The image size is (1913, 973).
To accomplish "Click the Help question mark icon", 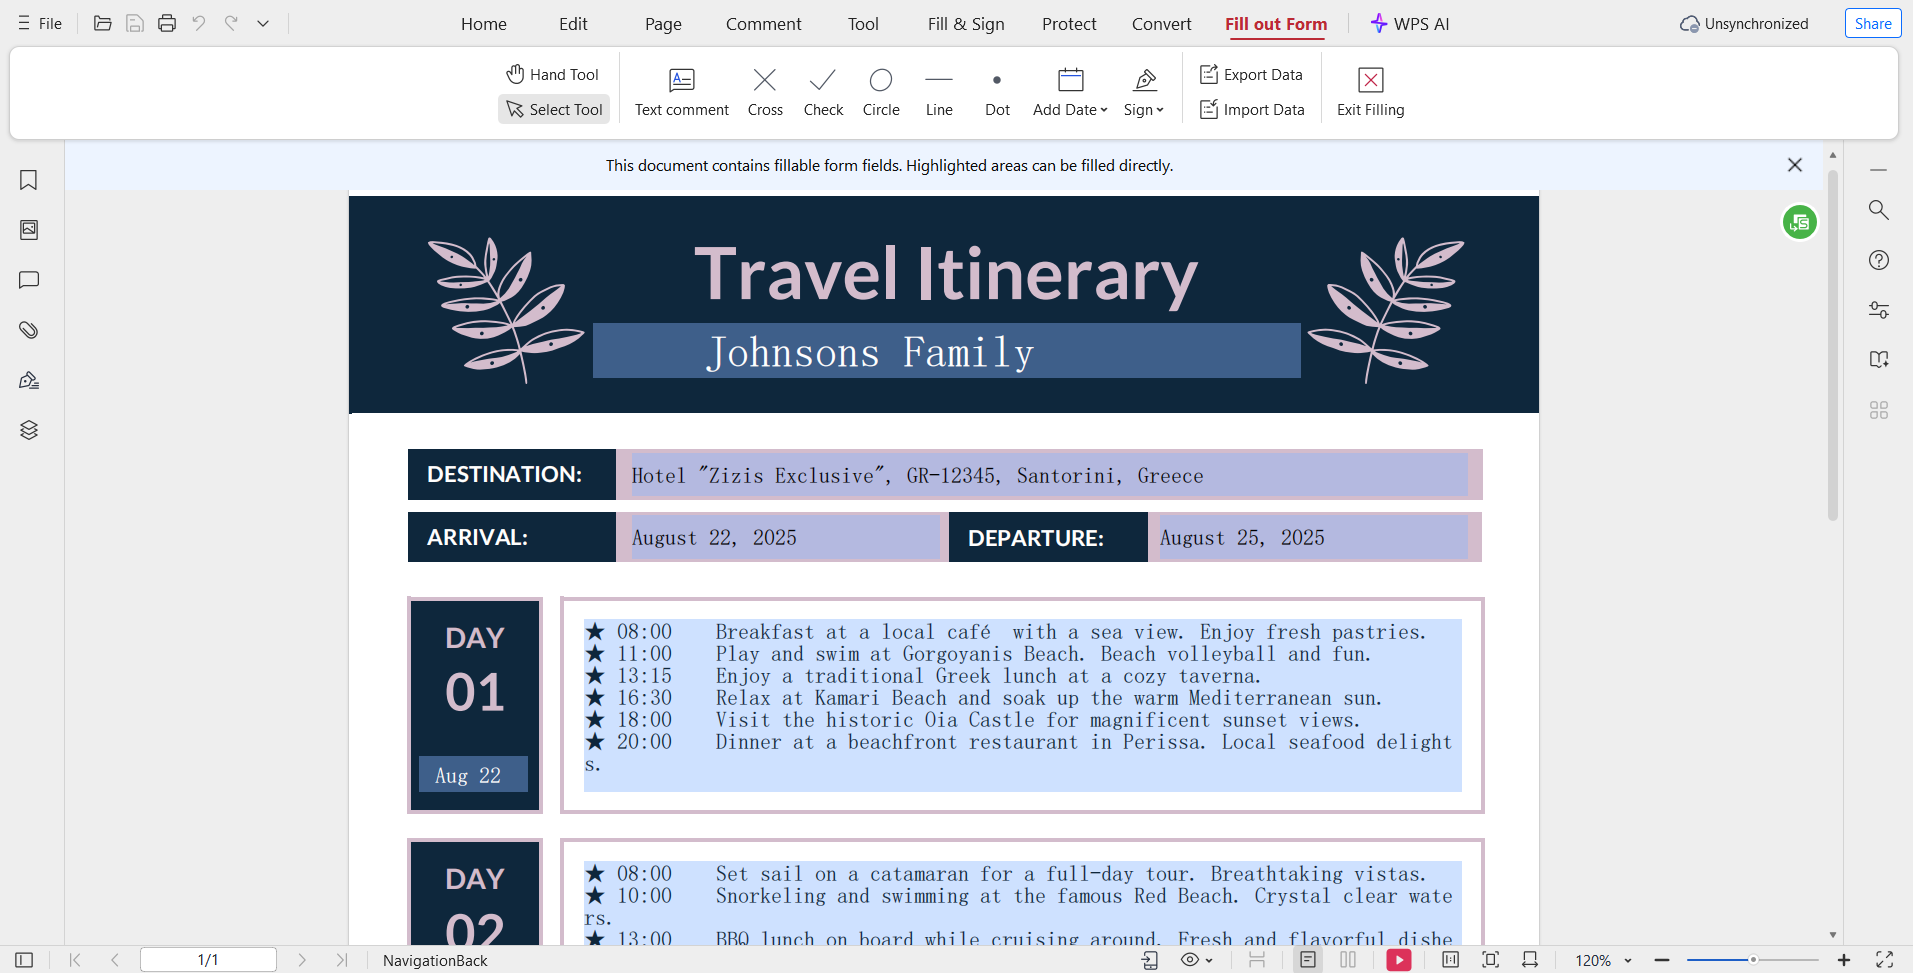I will 1879,260.
